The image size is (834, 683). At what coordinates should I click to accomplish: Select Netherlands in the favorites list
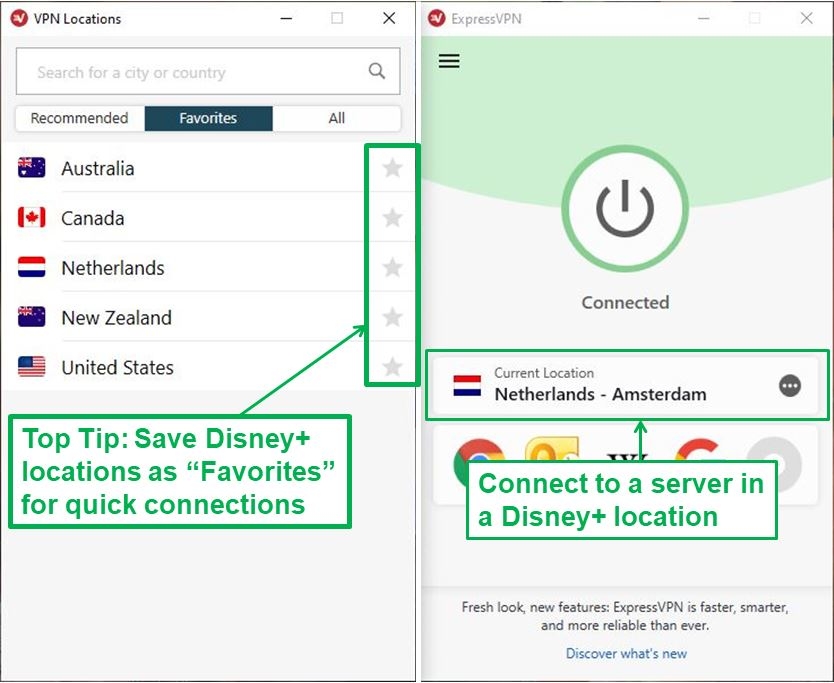208,268
